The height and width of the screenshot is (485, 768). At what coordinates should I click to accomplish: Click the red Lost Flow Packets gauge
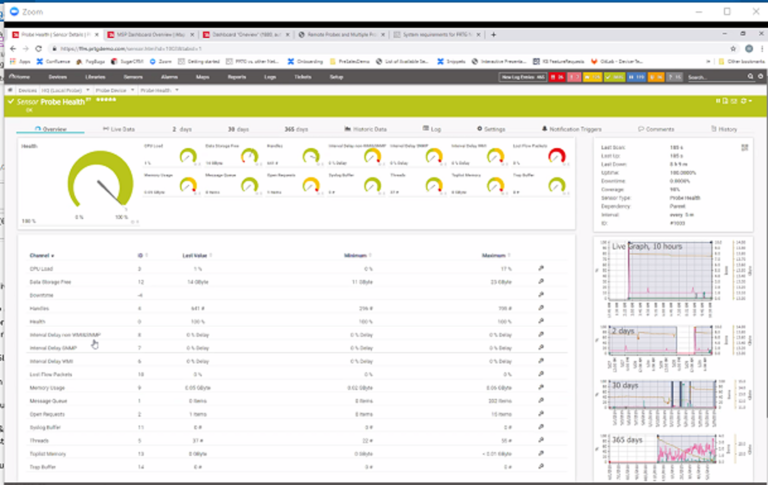click(x=556, y=156)
